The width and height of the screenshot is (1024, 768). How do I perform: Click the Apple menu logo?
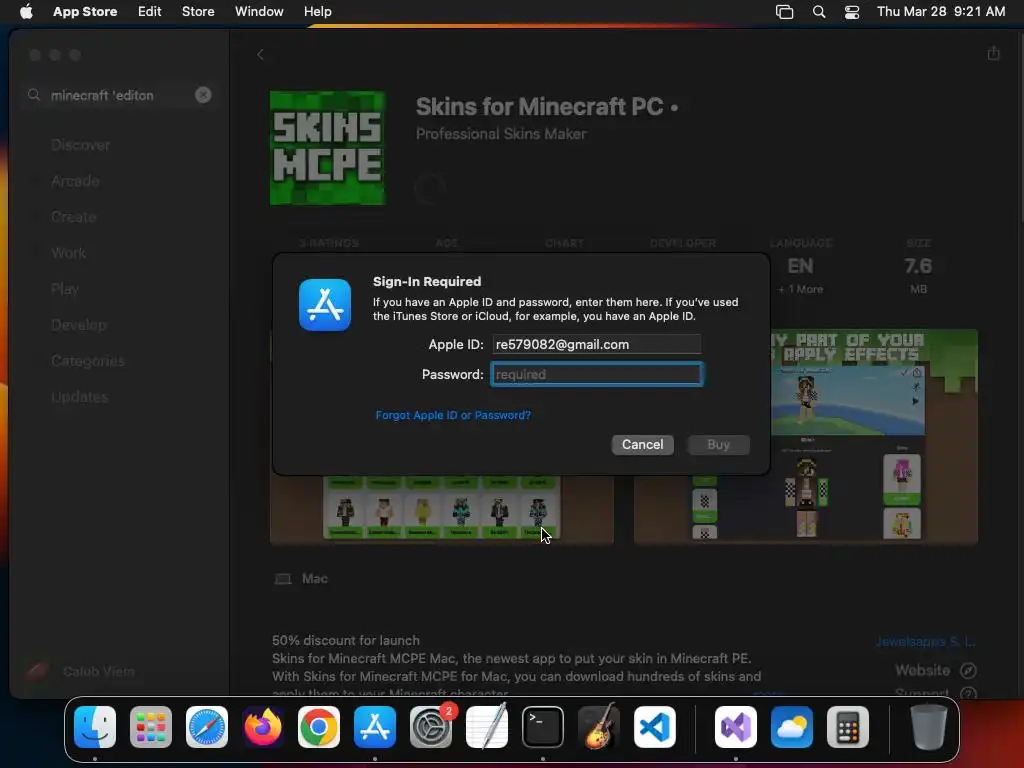coord(26,12)
